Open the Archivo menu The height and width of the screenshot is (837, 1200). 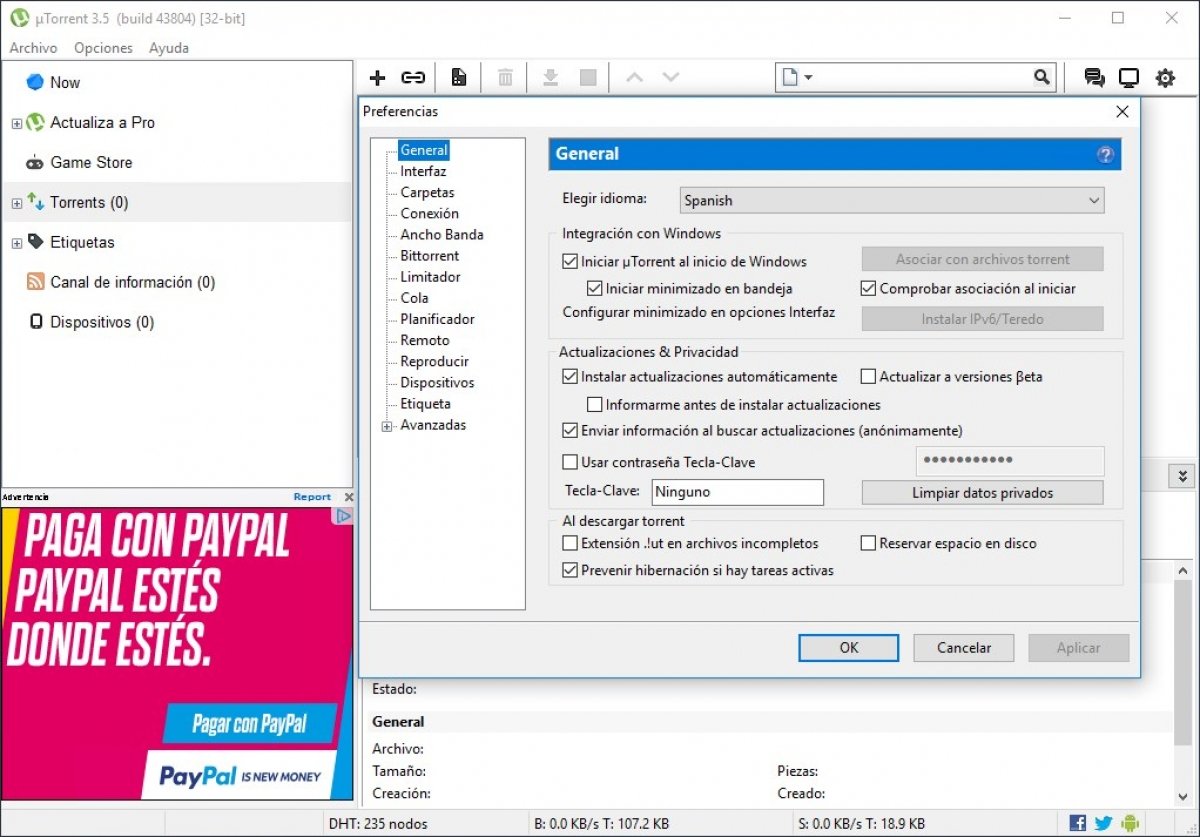pos(33,48)
